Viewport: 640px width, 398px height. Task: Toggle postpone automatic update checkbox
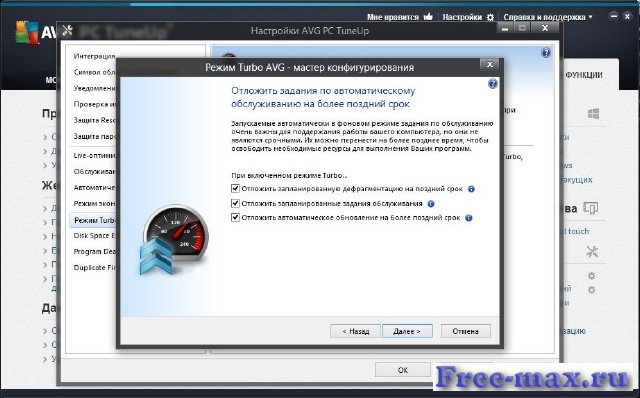coord(235,217)
